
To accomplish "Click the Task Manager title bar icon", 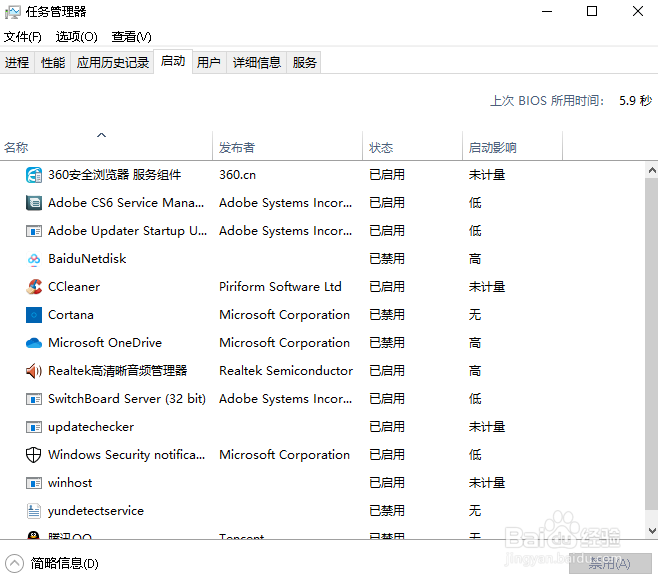I will pos(12,12).
